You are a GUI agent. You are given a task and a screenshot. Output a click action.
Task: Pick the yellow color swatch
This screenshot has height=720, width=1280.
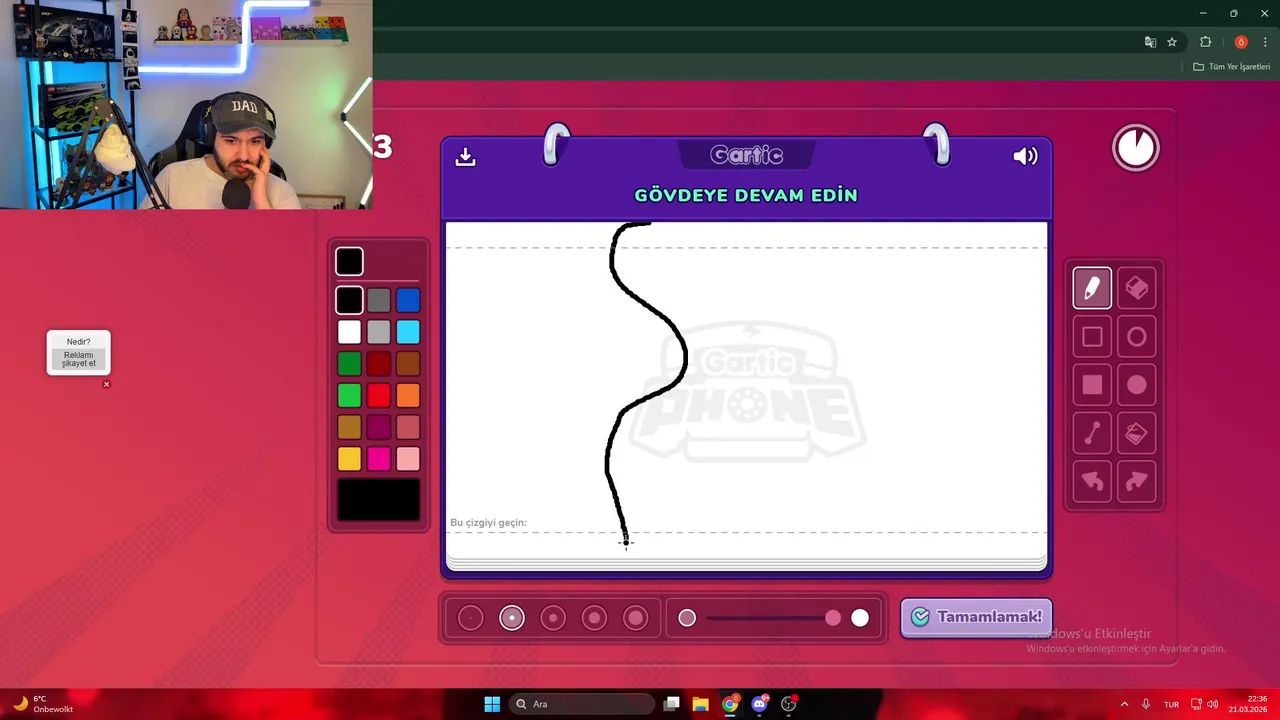[x=349, y=459]
